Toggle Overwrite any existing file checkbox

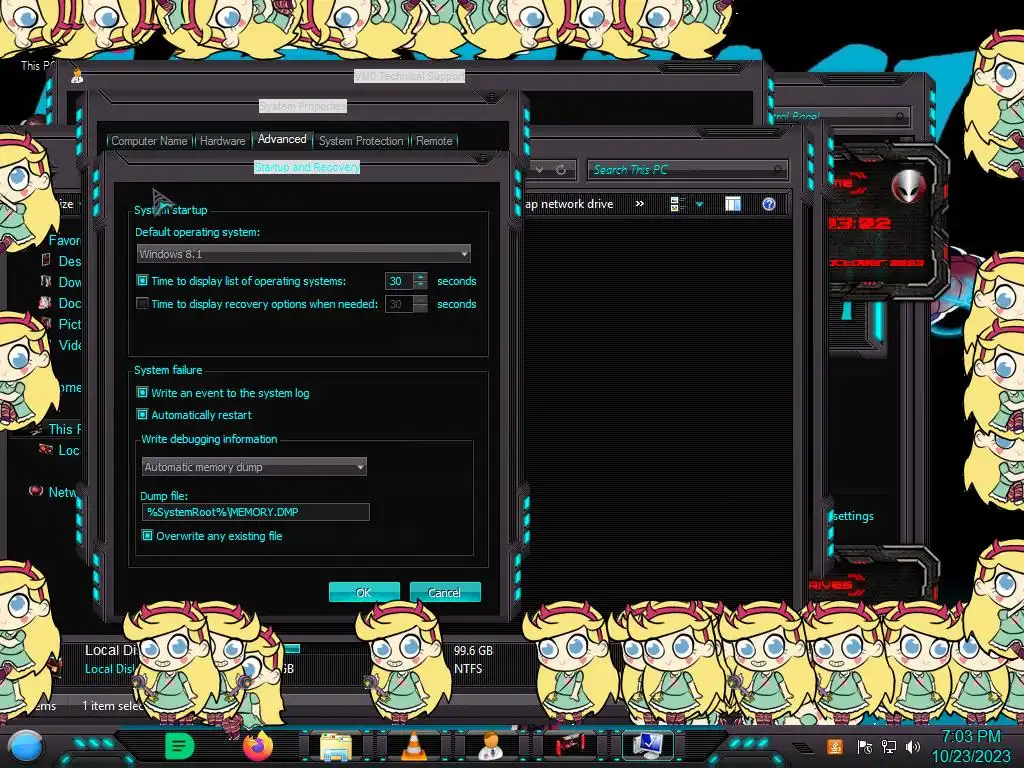(147, 536)
